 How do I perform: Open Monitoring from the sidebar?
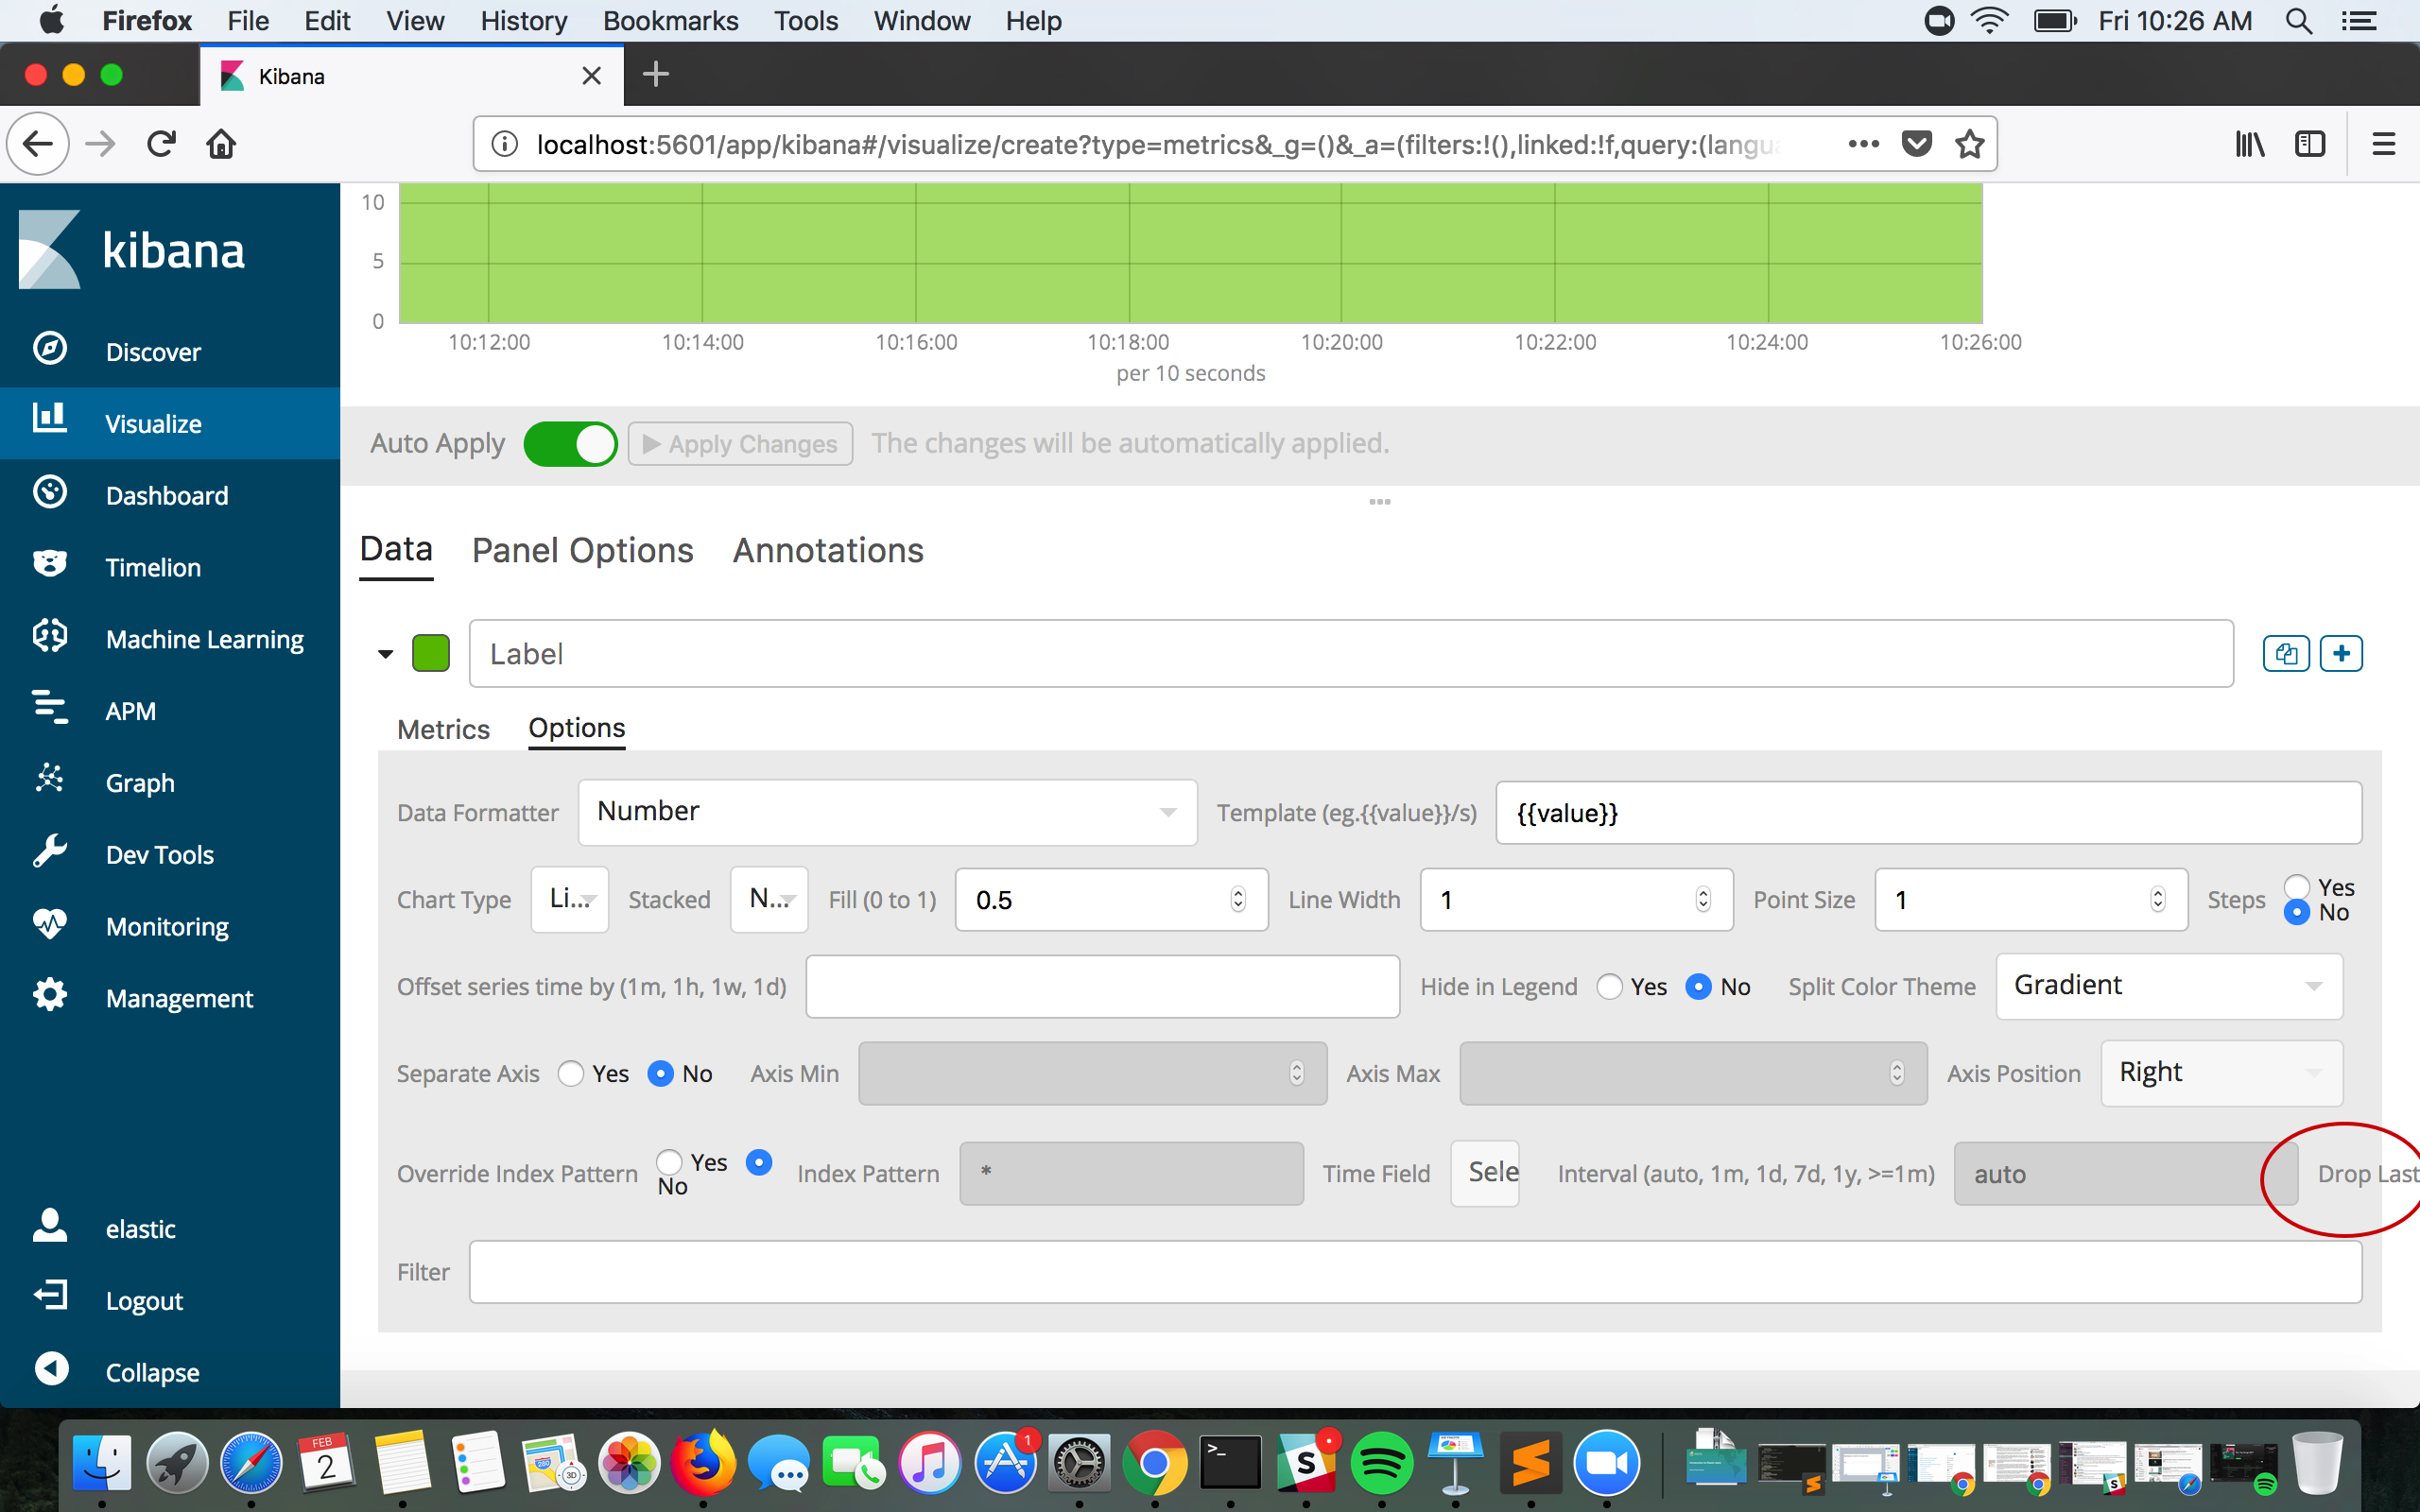(x=166, y=927)
